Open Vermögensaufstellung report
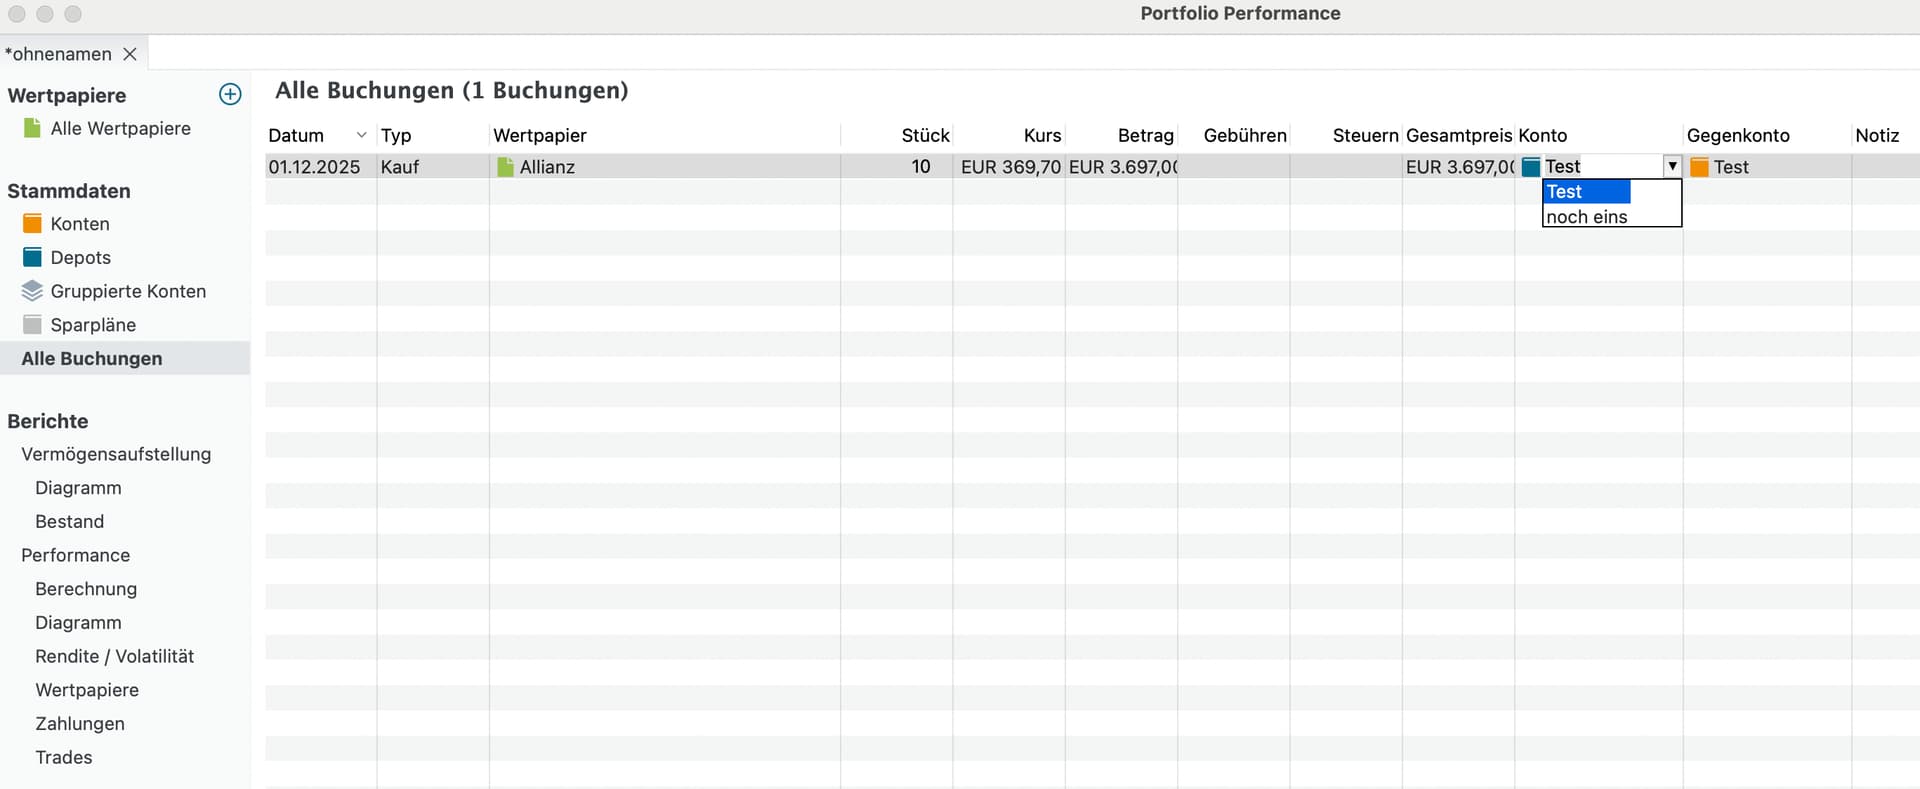Image resolution: width=1920 pixels, height=789 pixels. [116, 454]
